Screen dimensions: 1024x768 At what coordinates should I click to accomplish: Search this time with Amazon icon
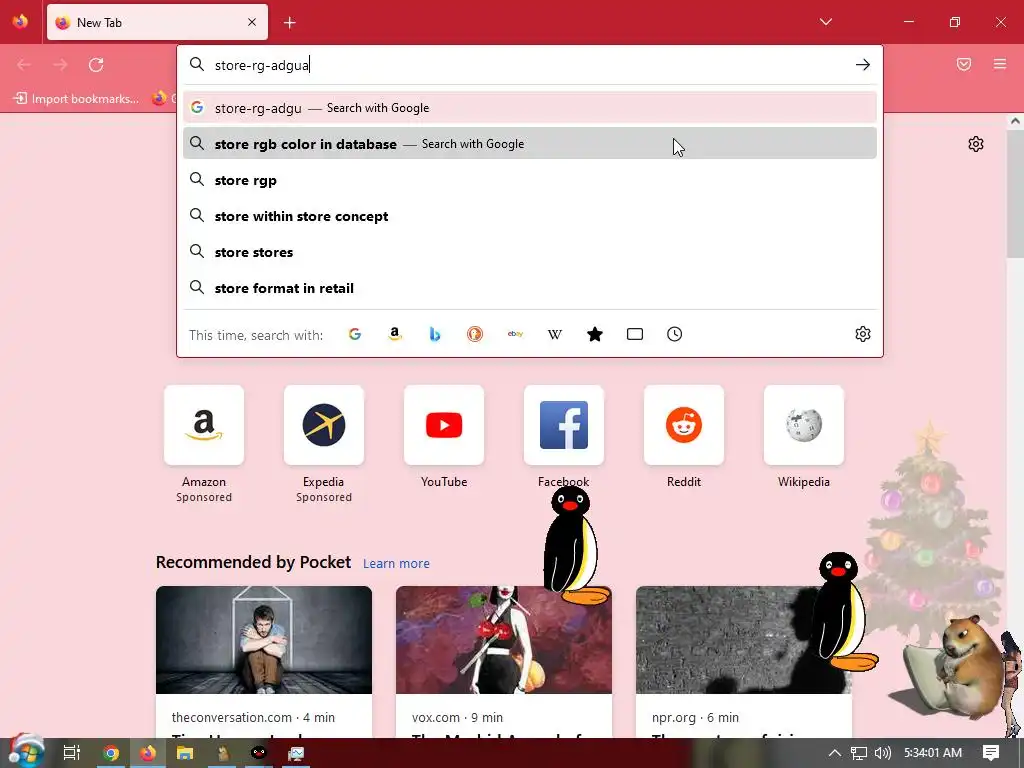(394, 334)
